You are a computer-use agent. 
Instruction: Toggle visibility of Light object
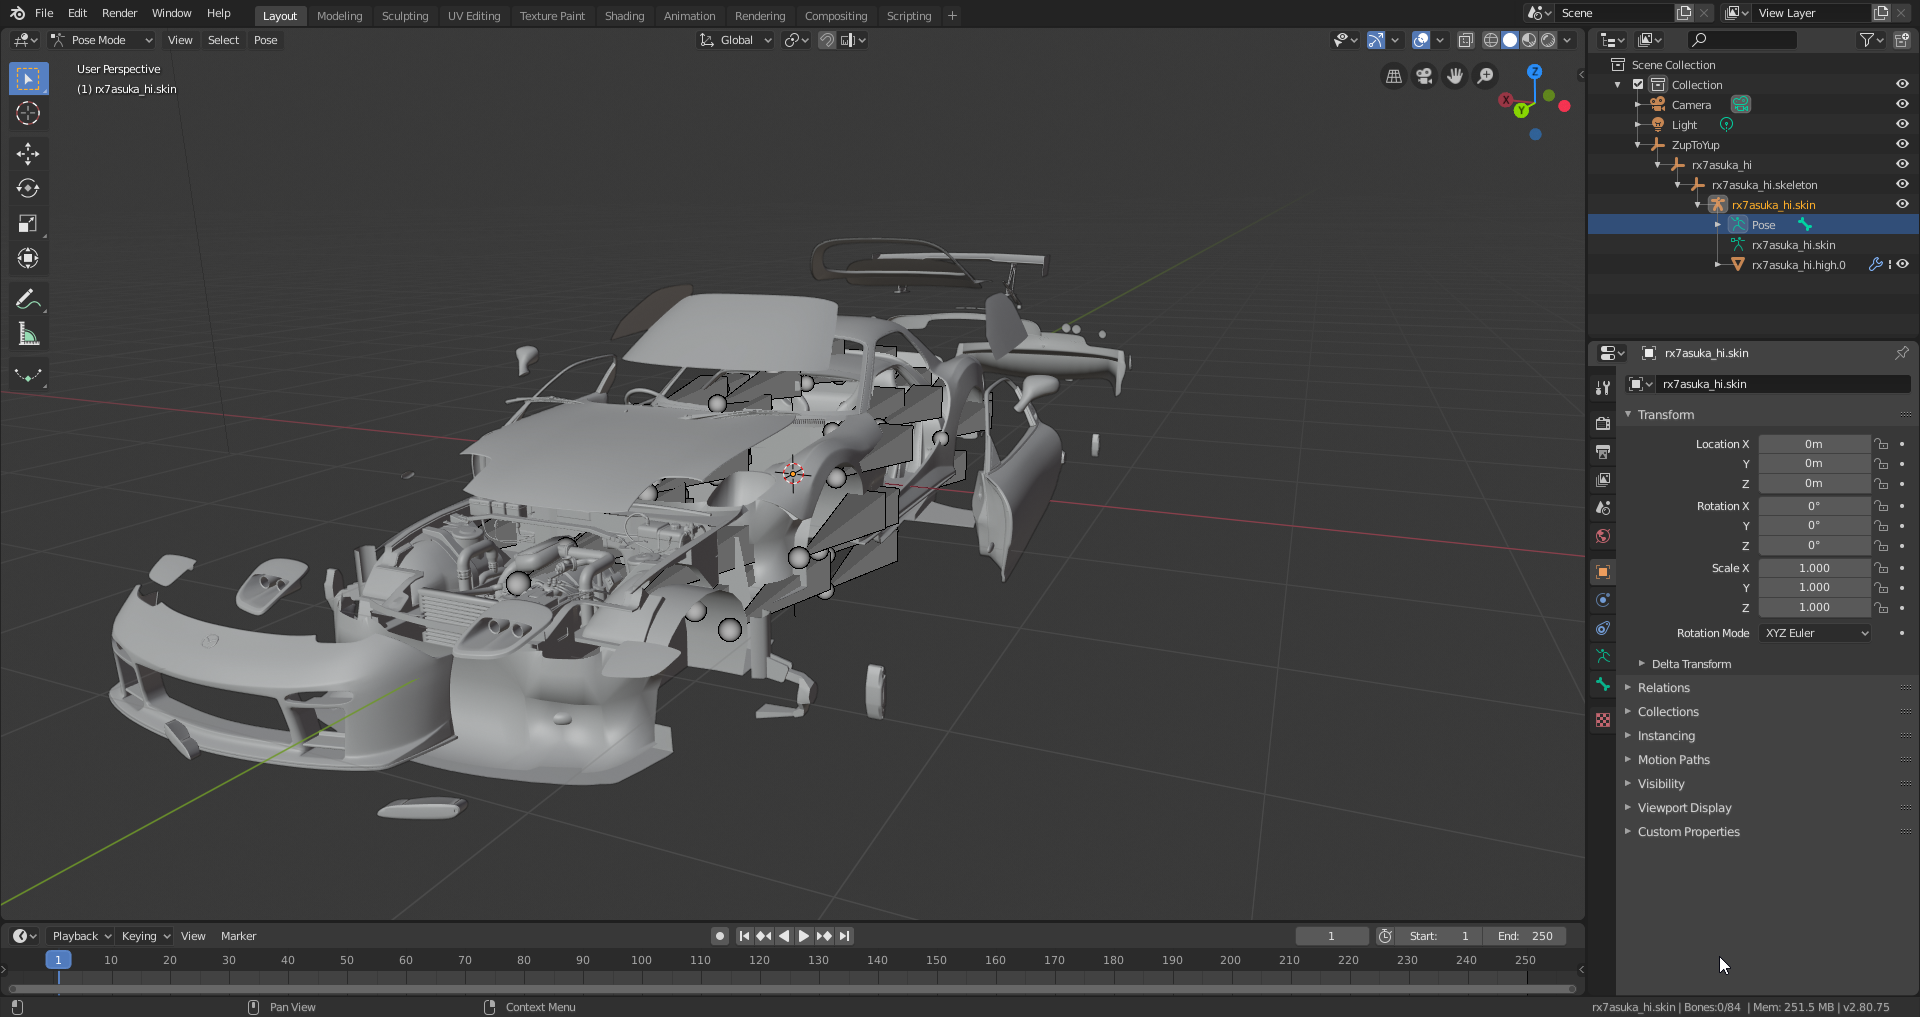1902,124
